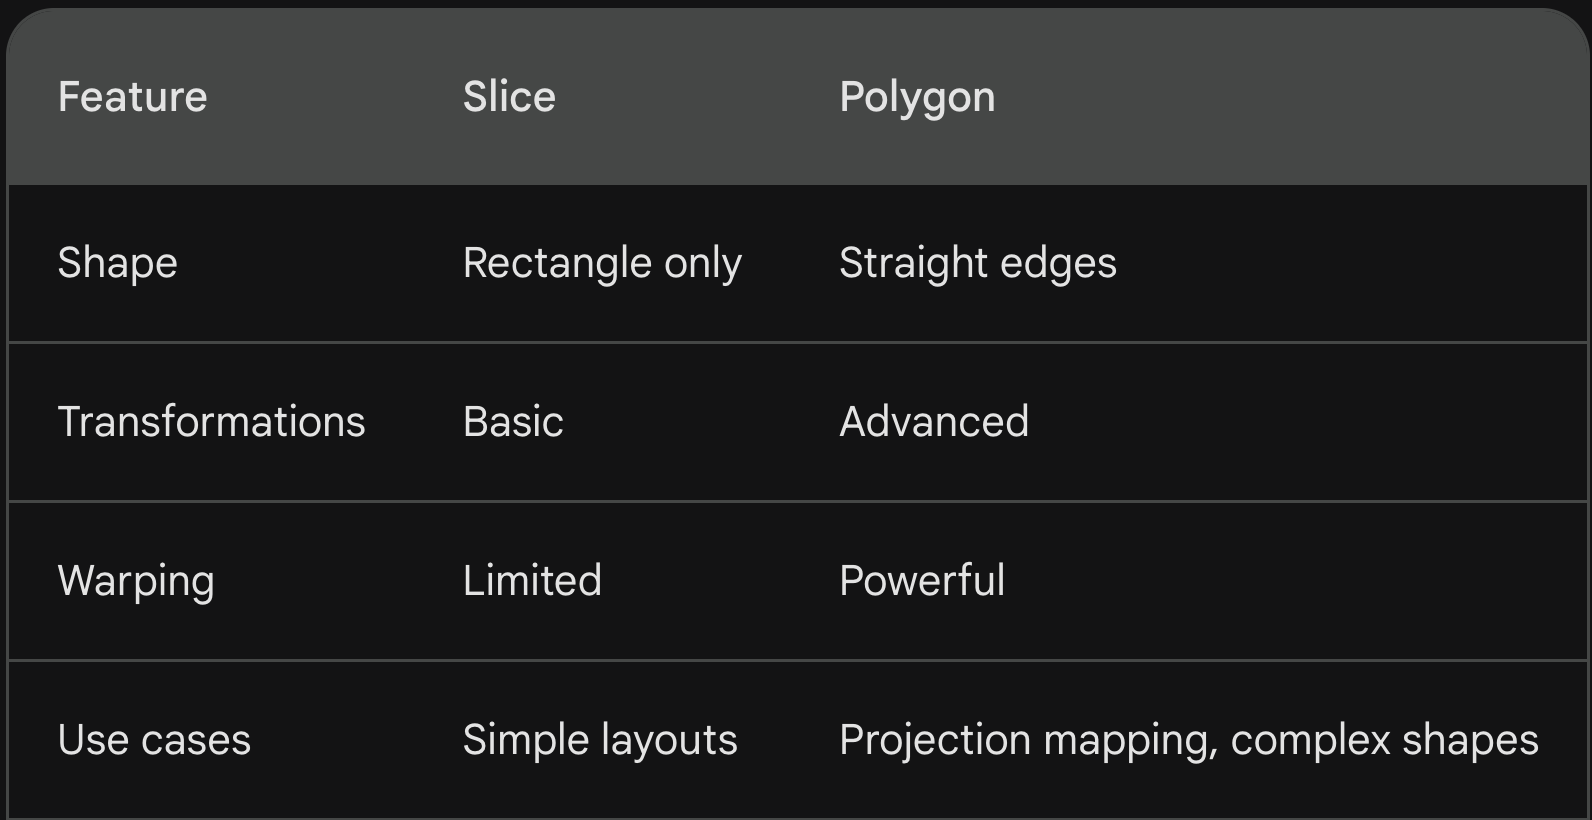Select the "Simple layouts" cell
Viewport: 1592px width, 820px height.
coord(600,740)
